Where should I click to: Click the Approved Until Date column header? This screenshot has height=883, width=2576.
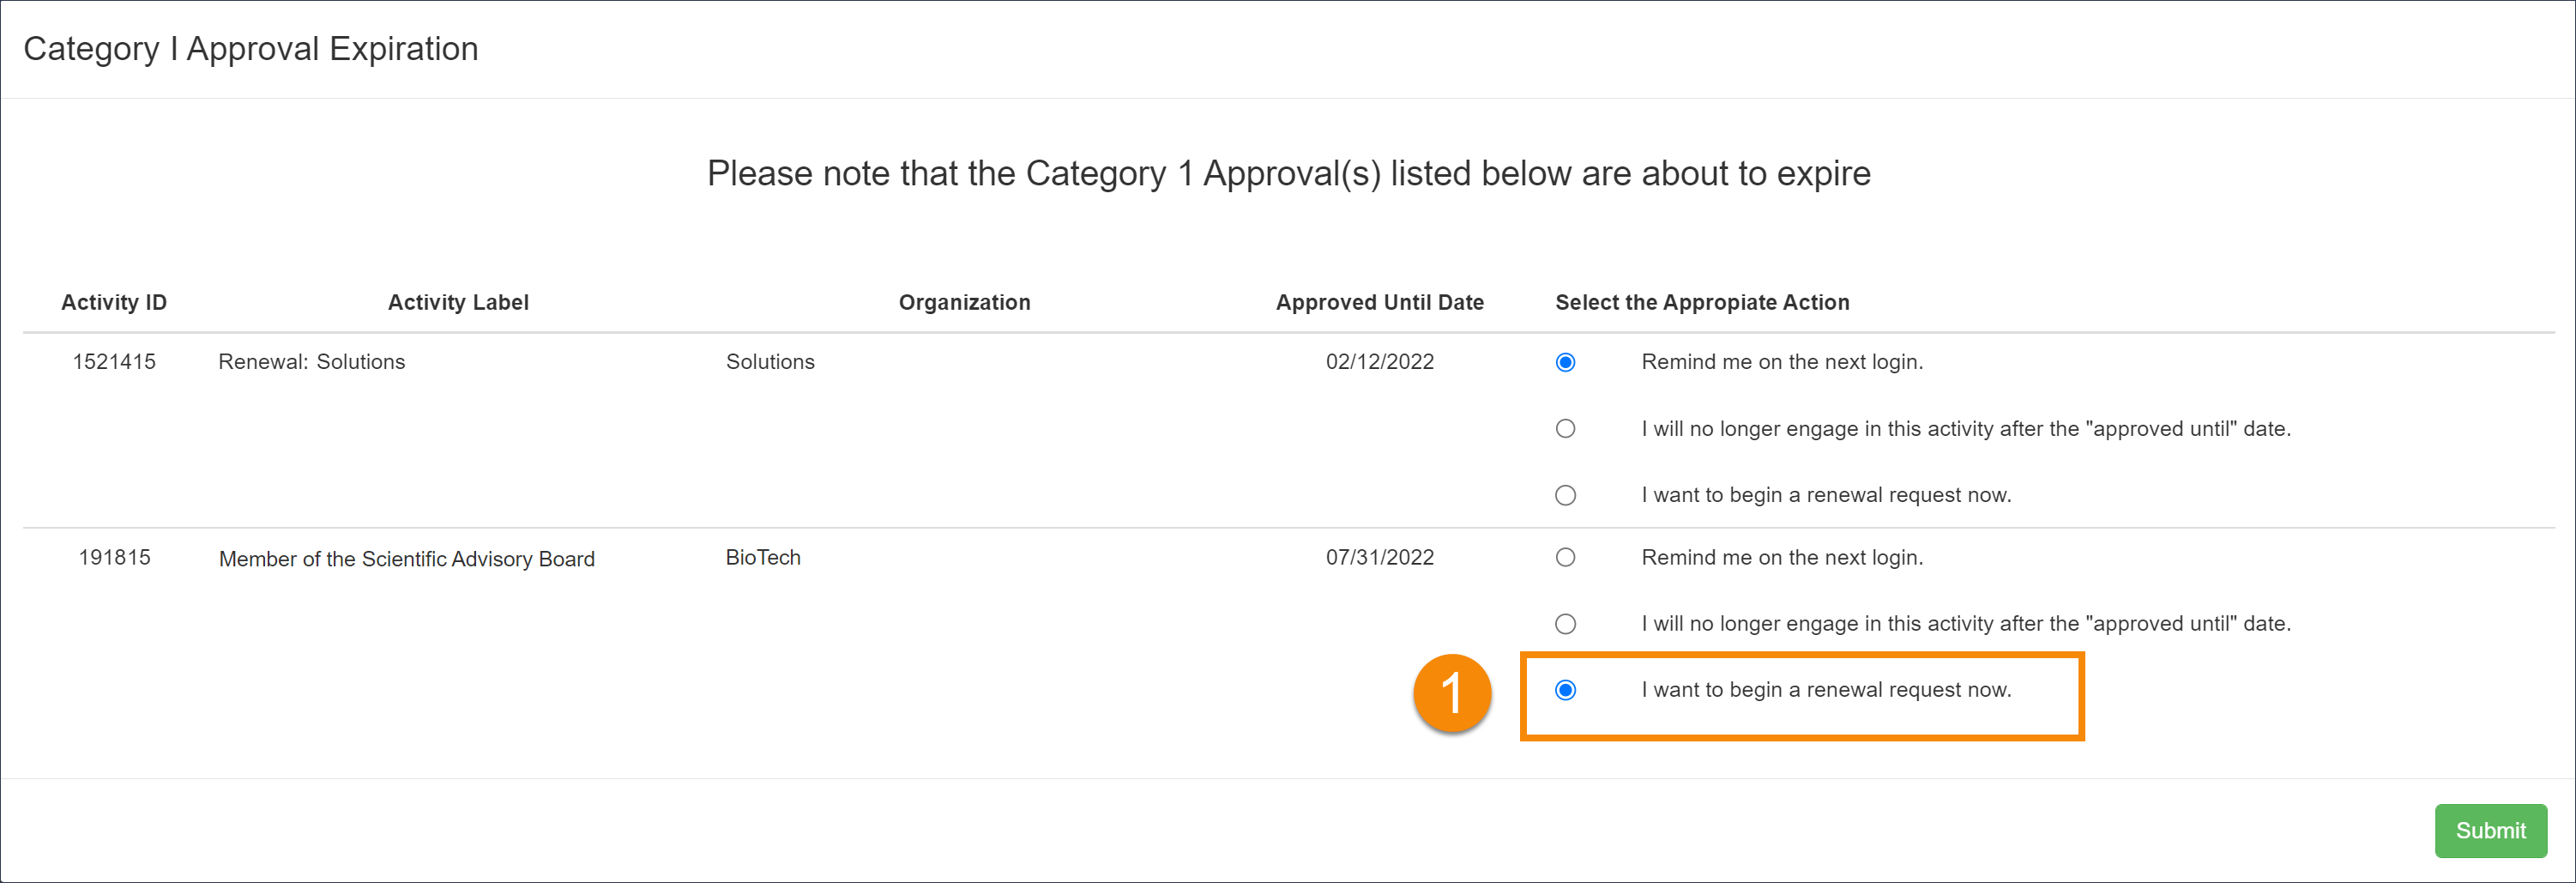1379,302
